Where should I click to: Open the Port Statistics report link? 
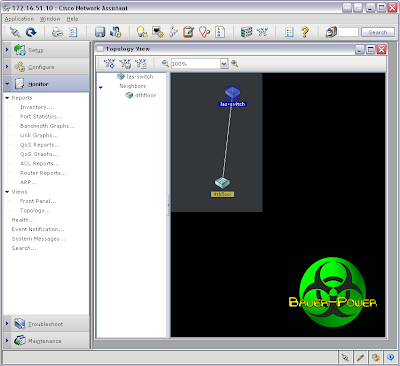click(41, 117)
